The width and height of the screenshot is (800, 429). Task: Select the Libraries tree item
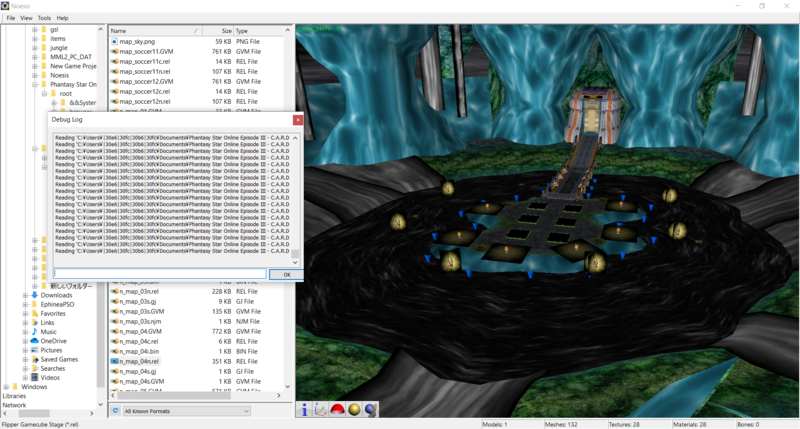coord(14,396)
